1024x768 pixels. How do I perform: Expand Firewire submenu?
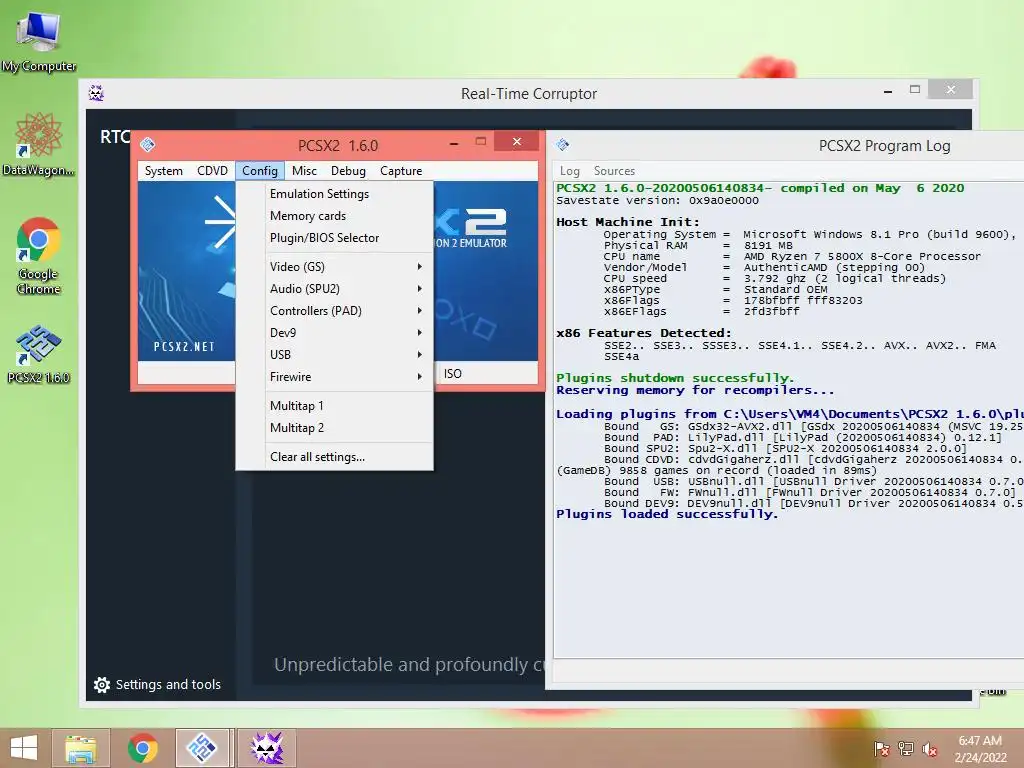[334, 377]
